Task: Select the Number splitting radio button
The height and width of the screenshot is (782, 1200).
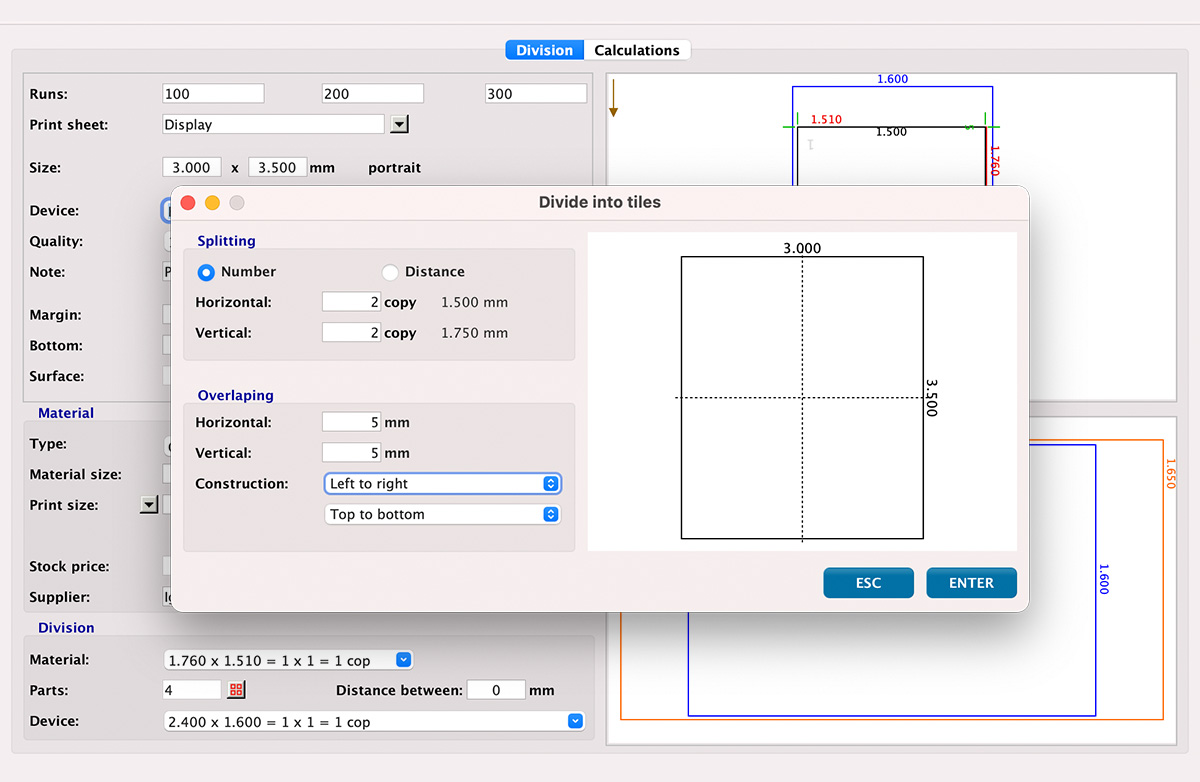Action: [x=206, y=271]
